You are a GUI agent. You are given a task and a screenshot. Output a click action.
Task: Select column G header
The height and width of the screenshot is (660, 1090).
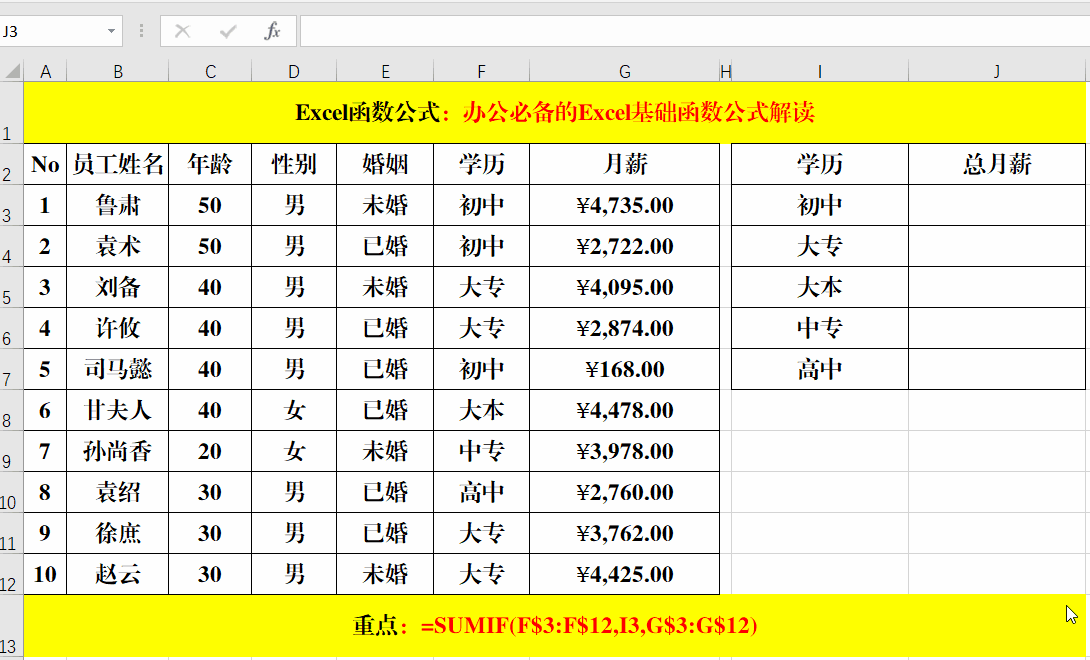tap(624, 72)
